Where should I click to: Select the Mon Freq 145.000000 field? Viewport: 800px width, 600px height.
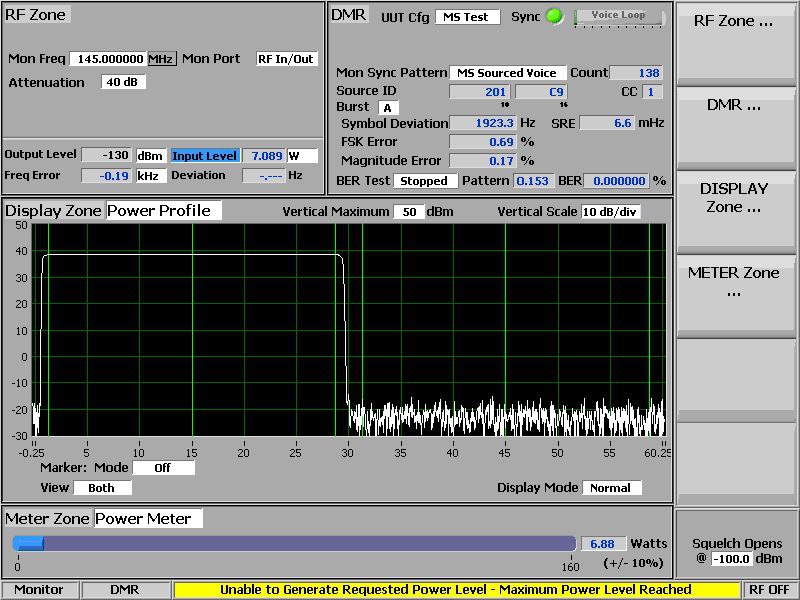click(x=109, y=59)
